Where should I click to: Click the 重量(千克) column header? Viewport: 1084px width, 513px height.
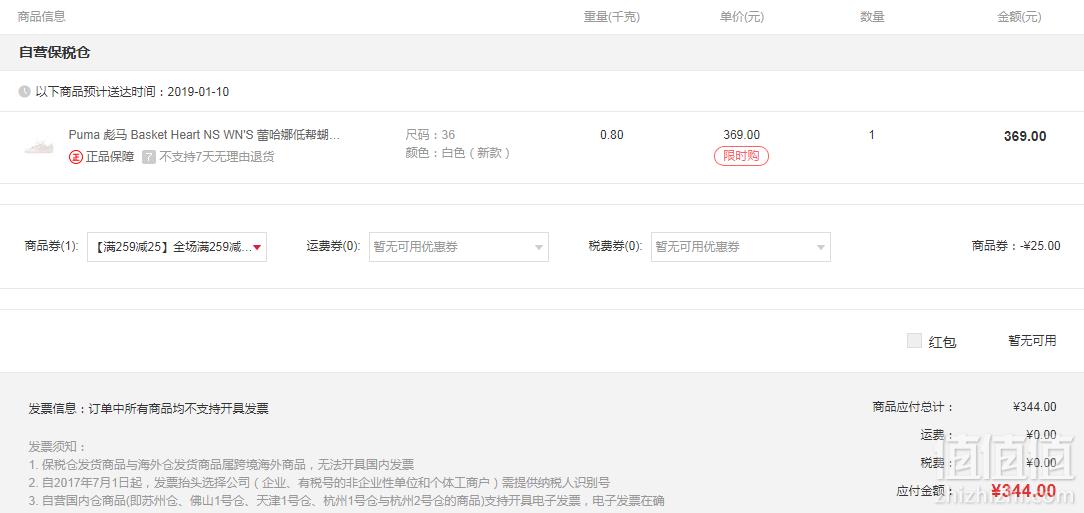(x=612, y=17)
